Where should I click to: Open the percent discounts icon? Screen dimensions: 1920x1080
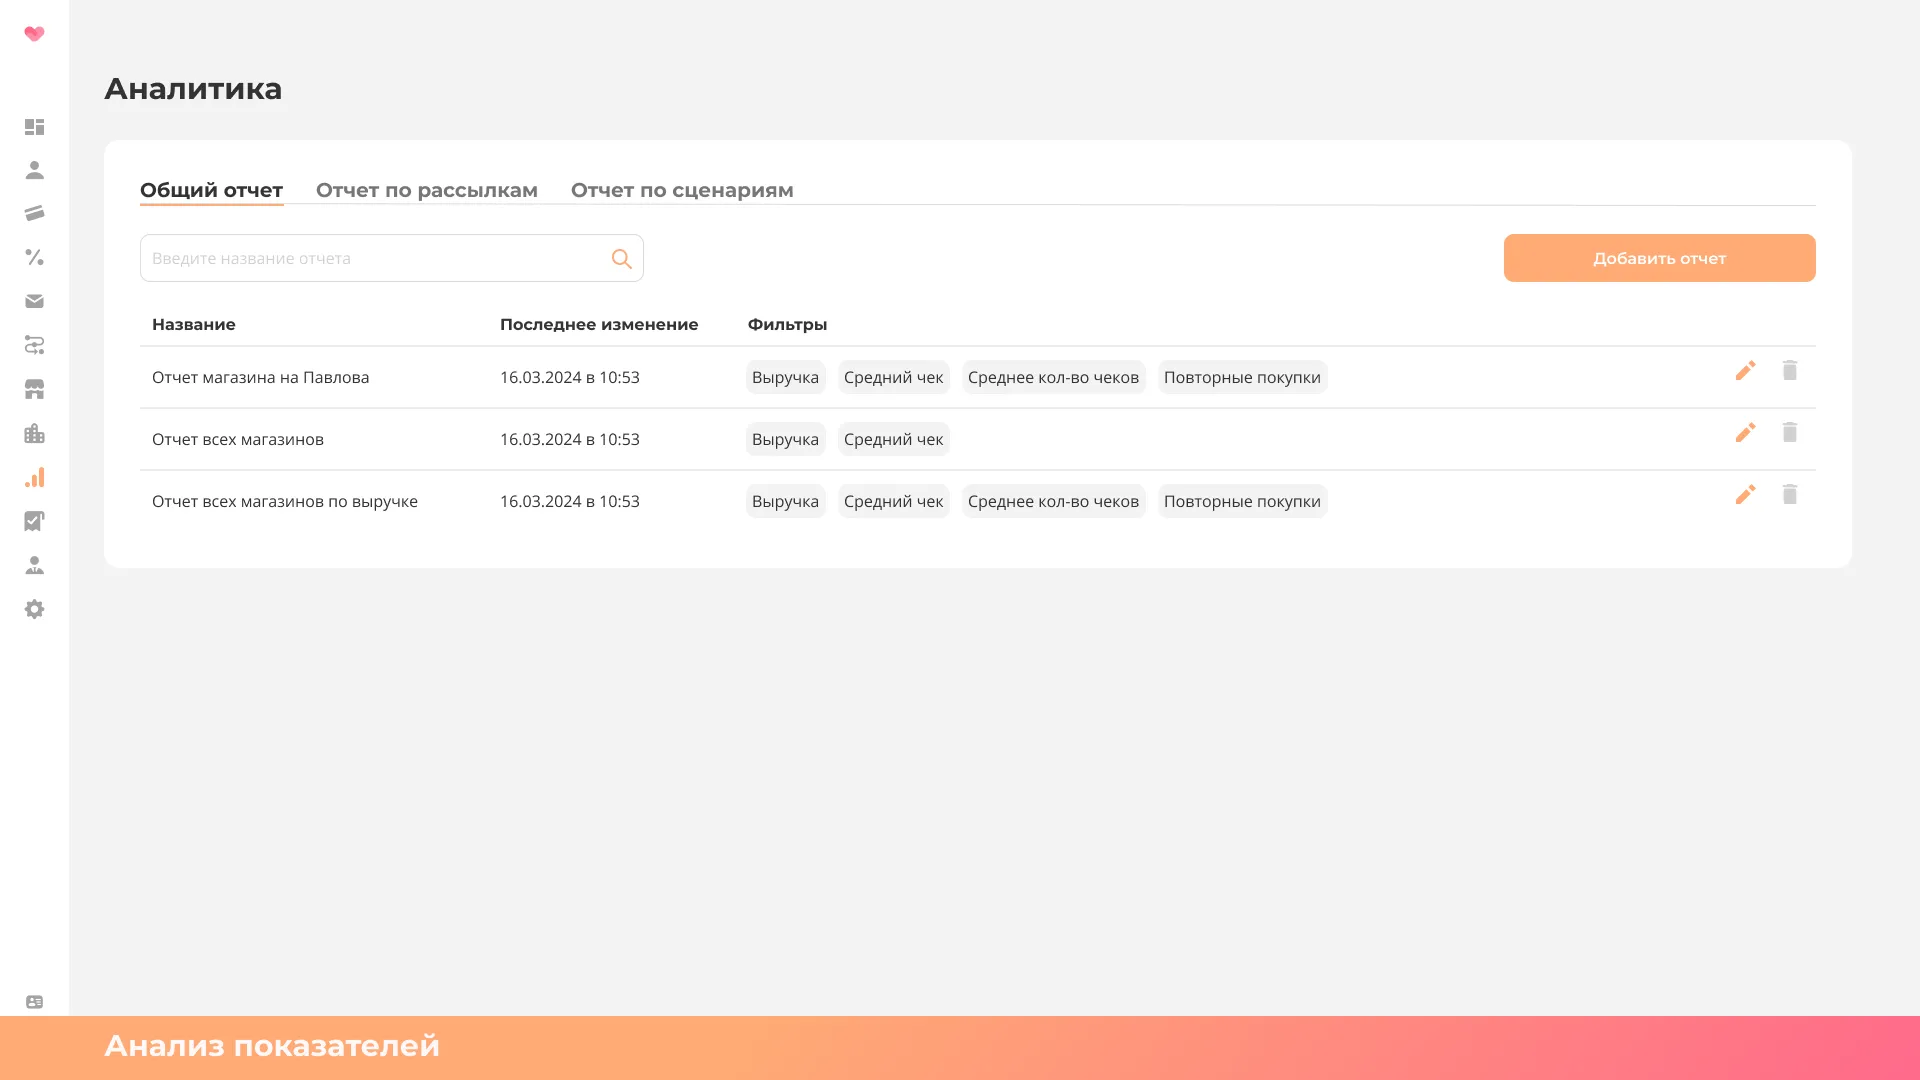tap(34, 257)
